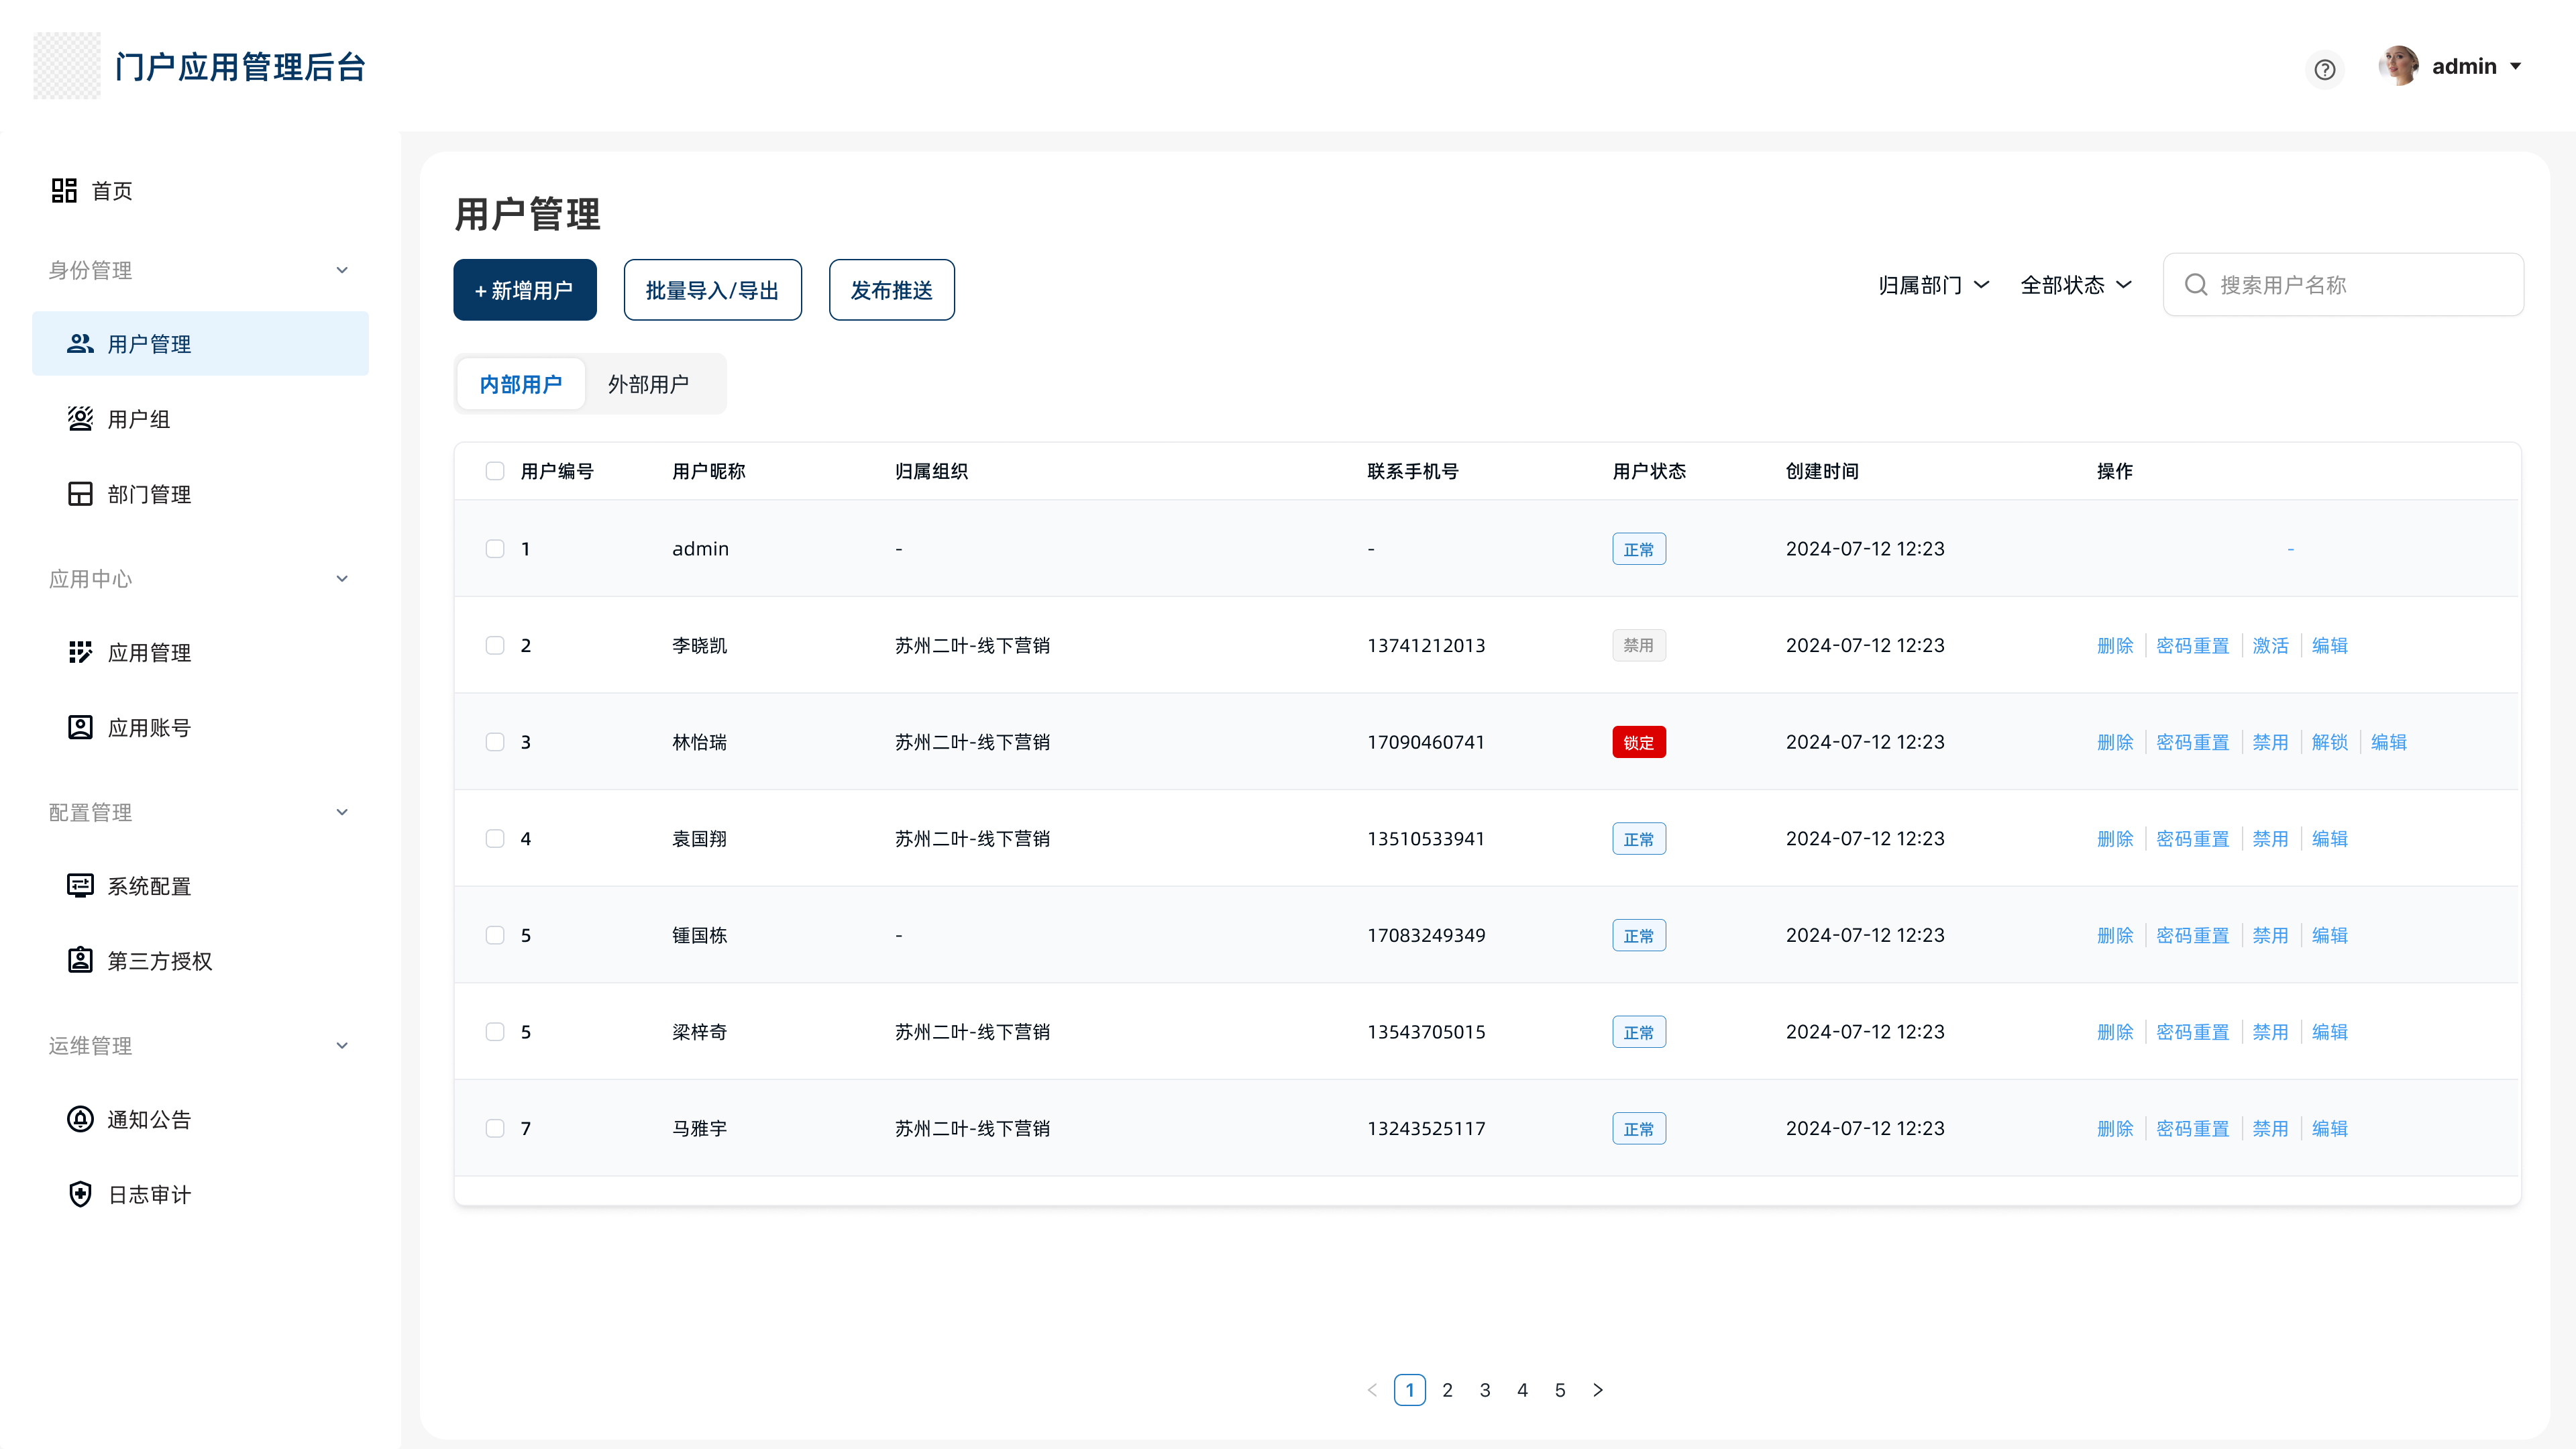Check the 马雅宇 row checkbox
The image size is (2576, 1449).
pos(495,1128)
